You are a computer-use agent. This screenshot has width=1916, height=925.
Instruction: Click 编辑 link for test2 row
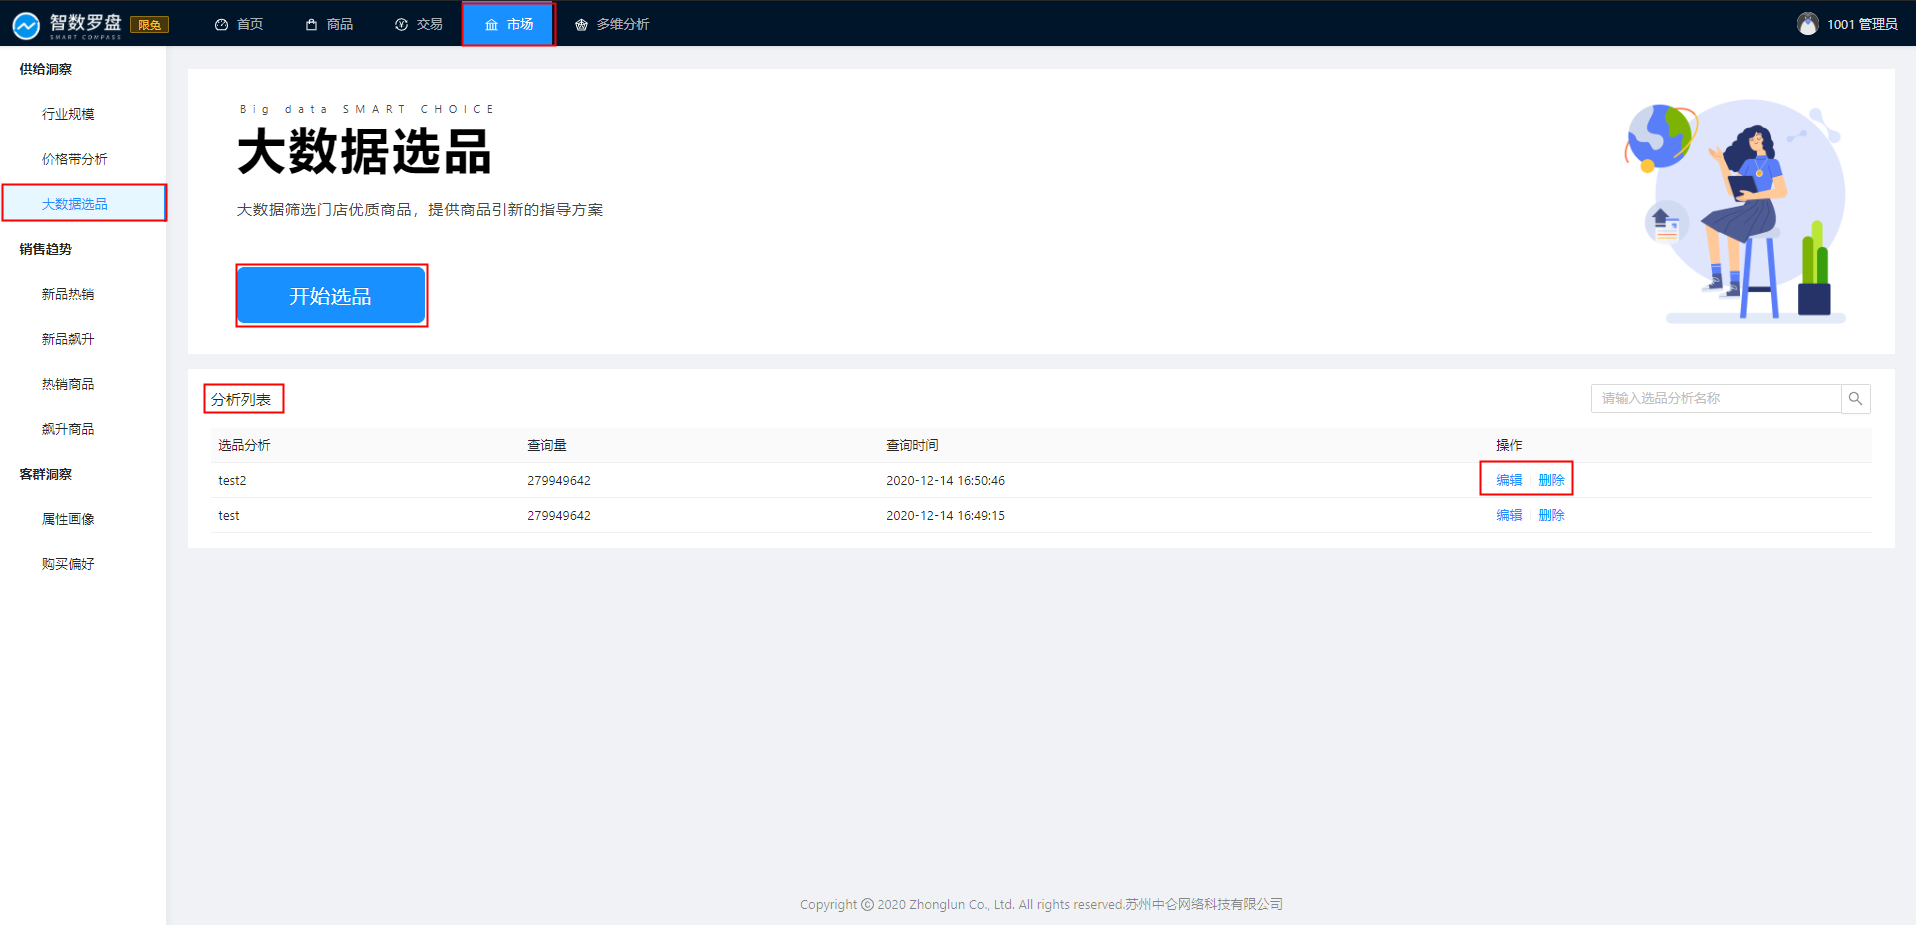tap(1508, 480)
